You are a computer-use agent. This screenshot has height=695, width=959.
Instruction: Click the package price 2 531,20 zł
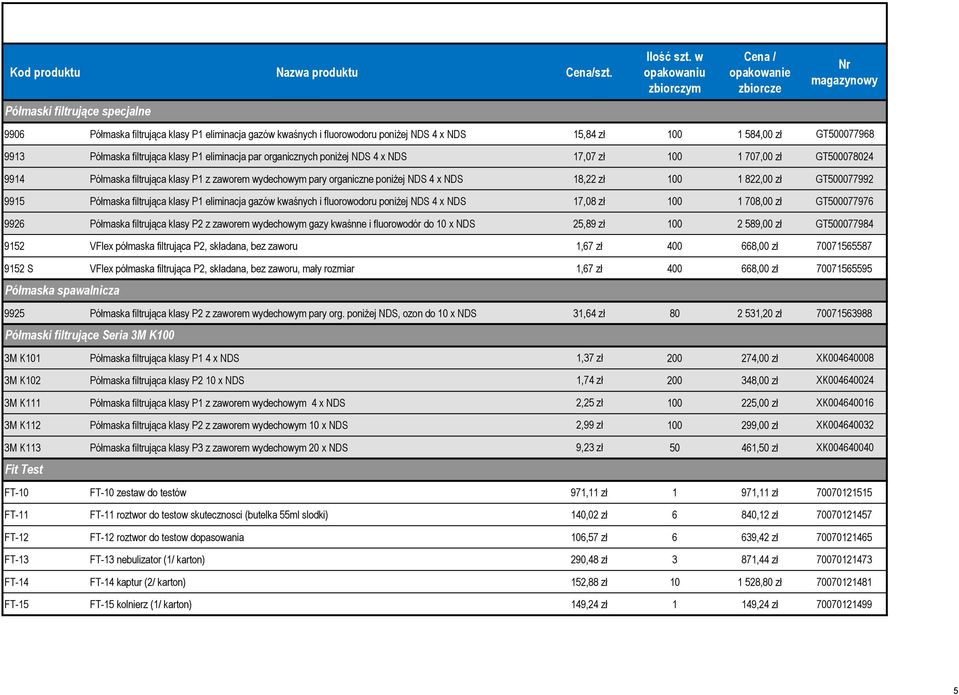(760, 313)
